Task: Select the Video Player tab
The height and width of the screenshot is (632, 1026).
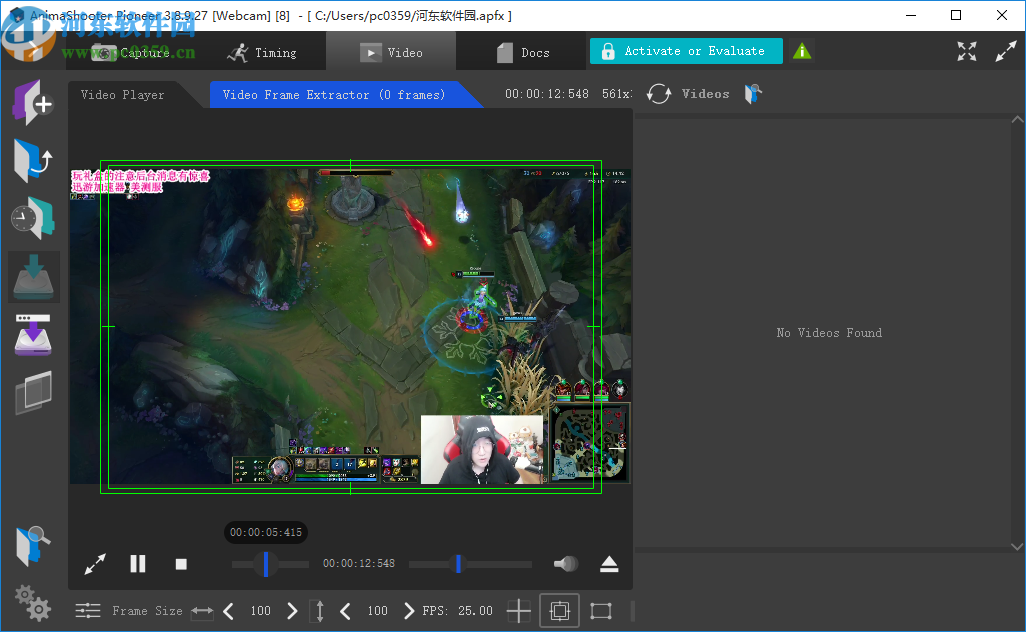Action: [122, 95]
